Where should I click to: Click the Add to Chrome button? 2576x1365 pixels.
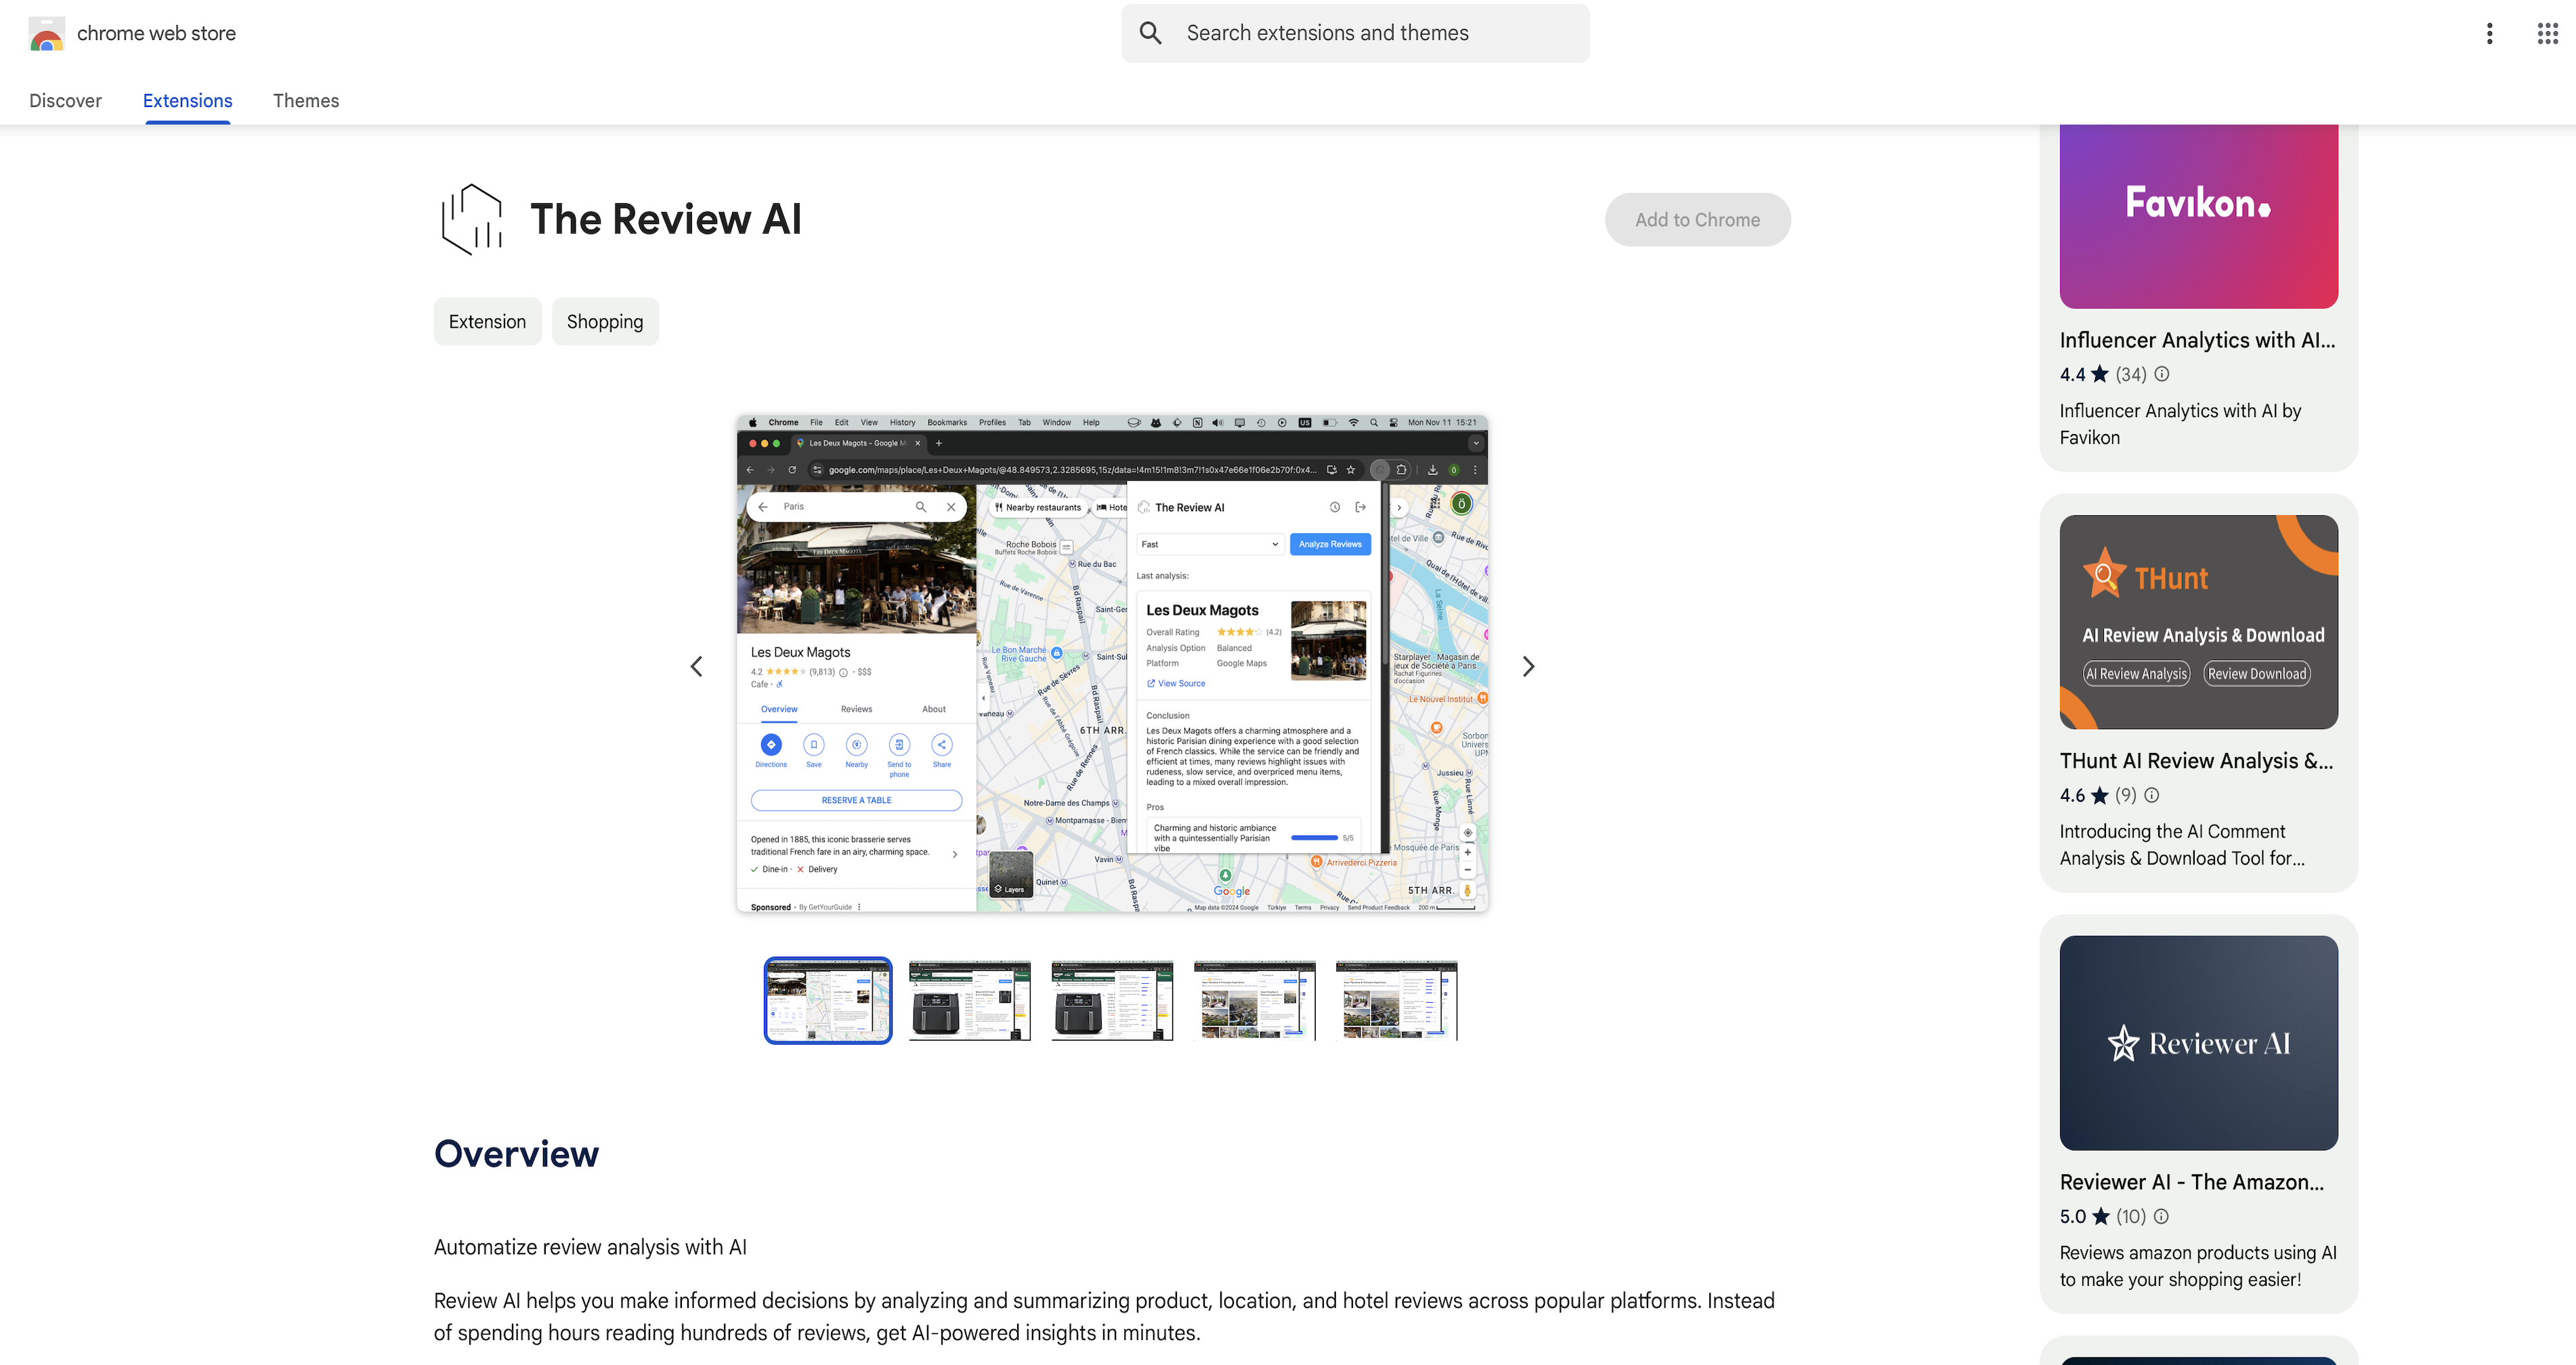pos(1697,218)
